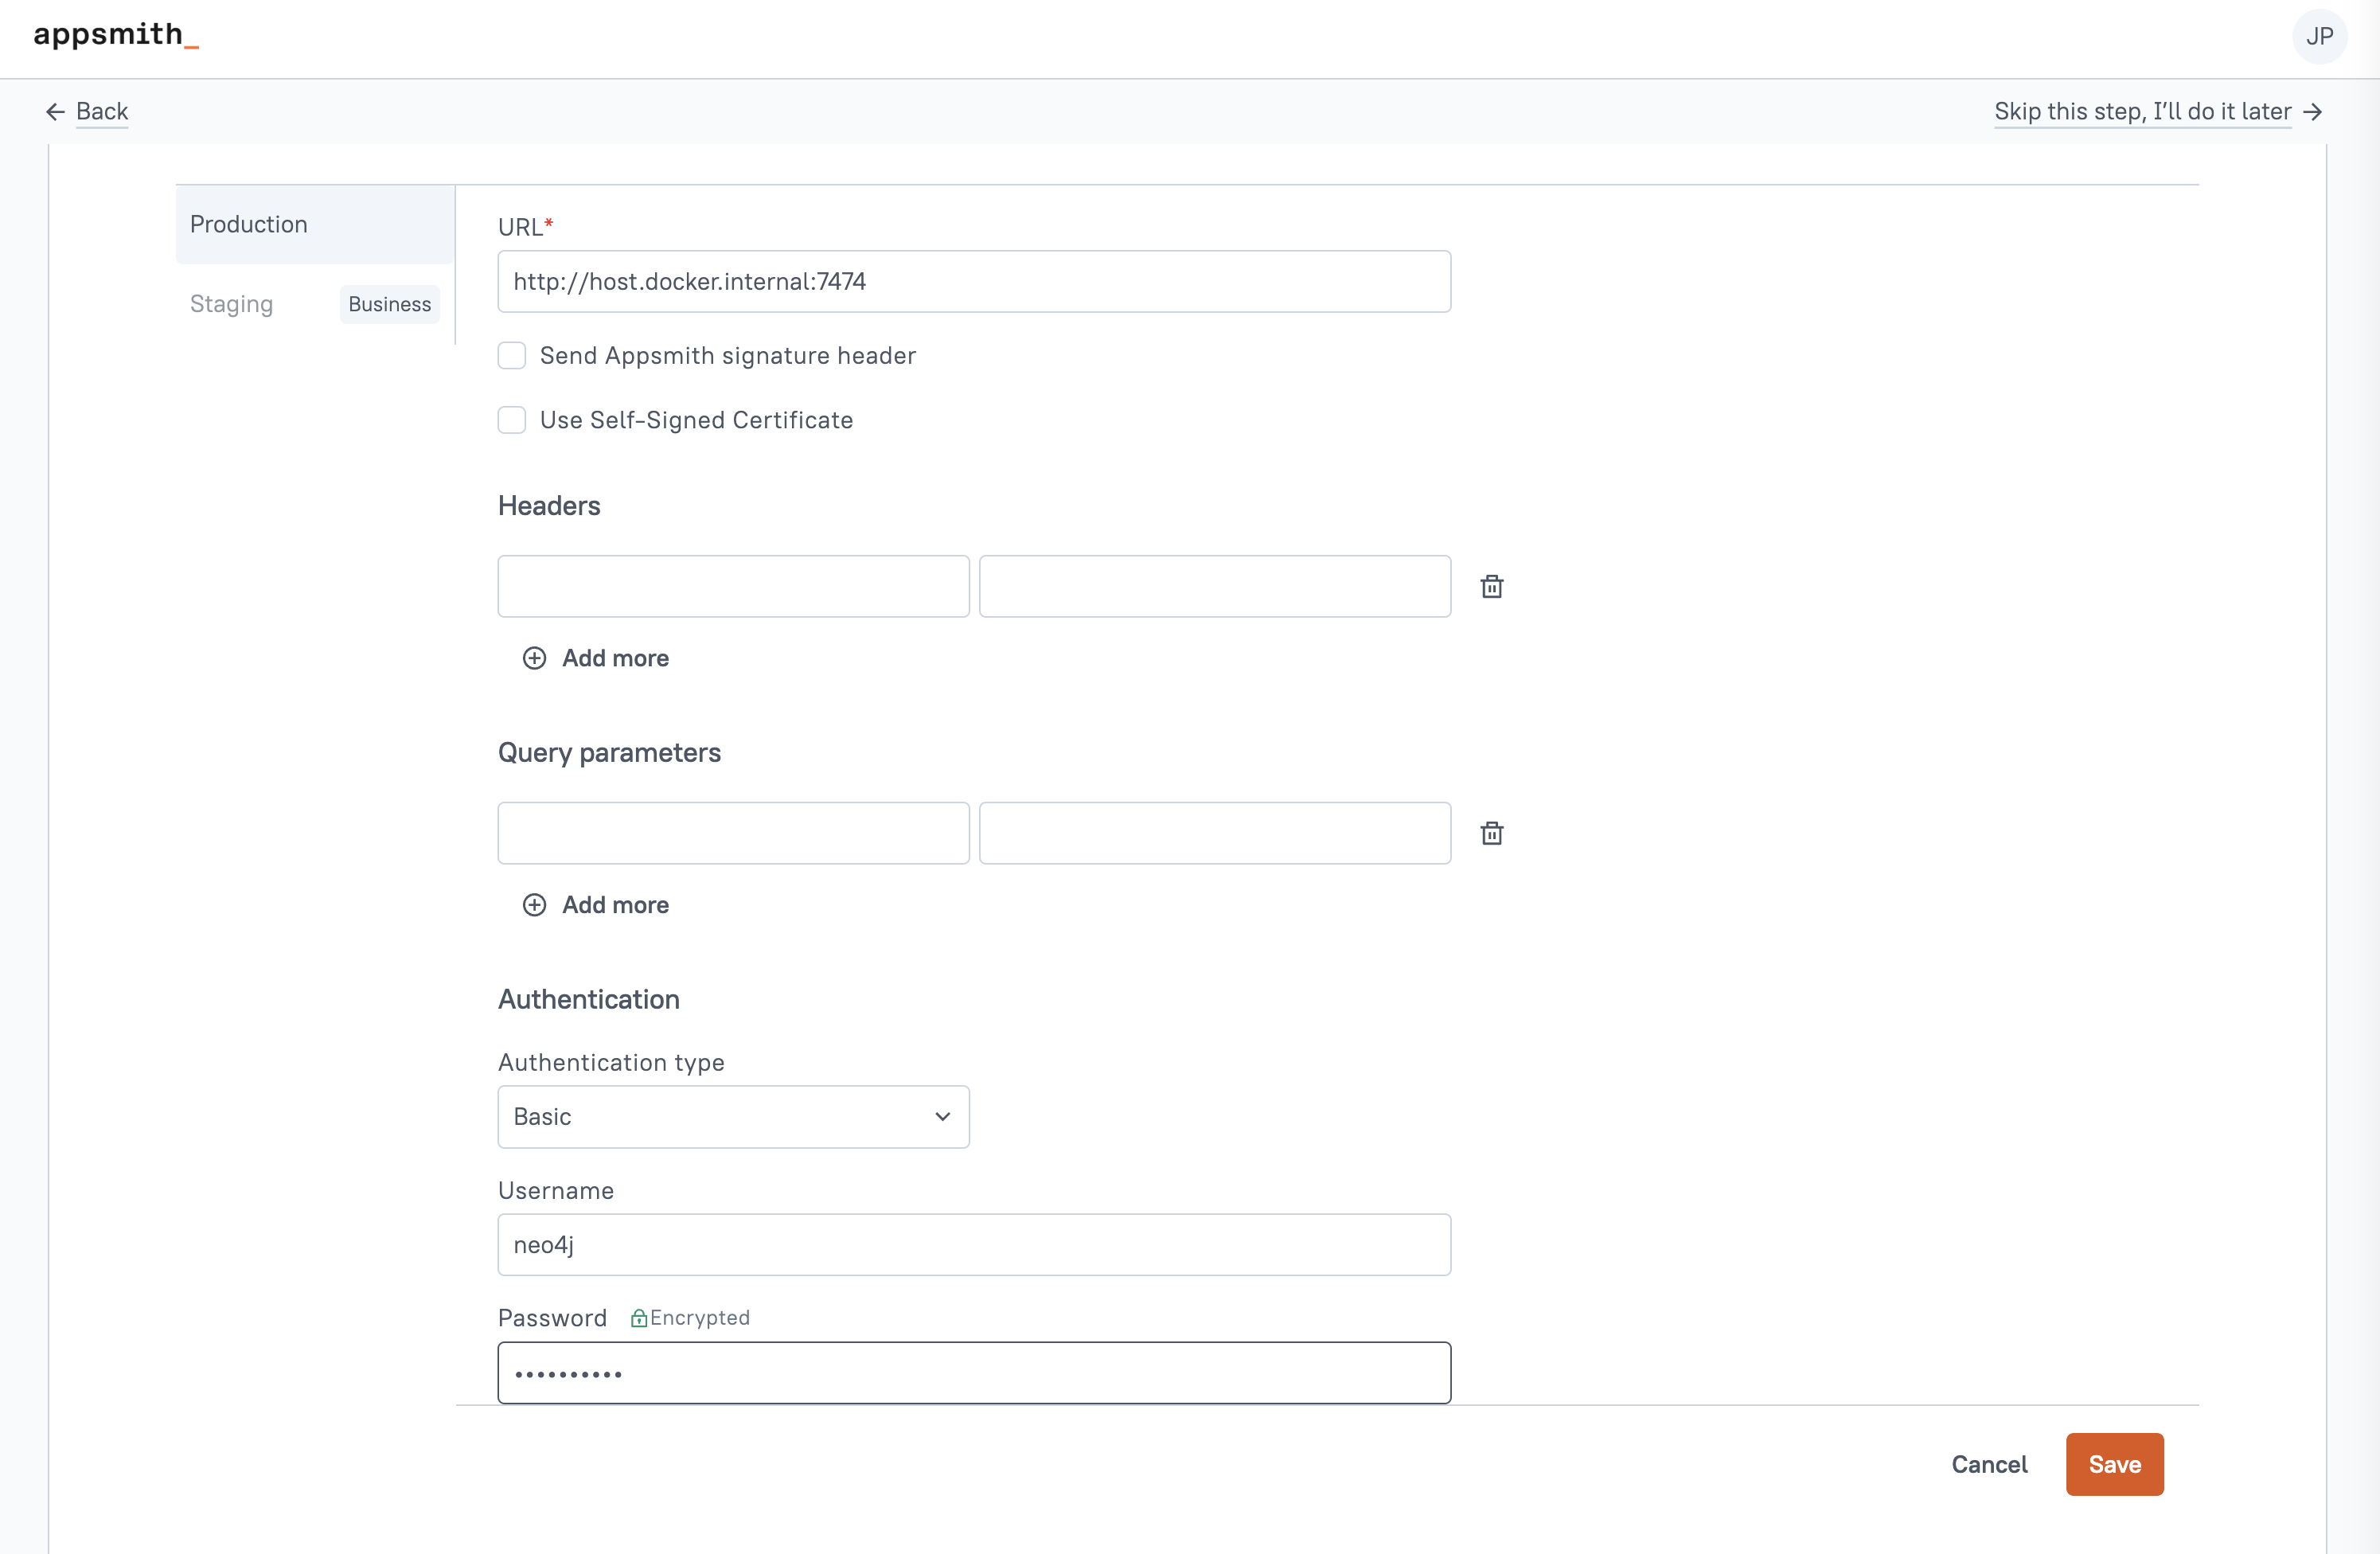Click Skip this step, I'll do it later
The image size is (2380, 1554).
pyautogui.click(x=2142, y=112)
